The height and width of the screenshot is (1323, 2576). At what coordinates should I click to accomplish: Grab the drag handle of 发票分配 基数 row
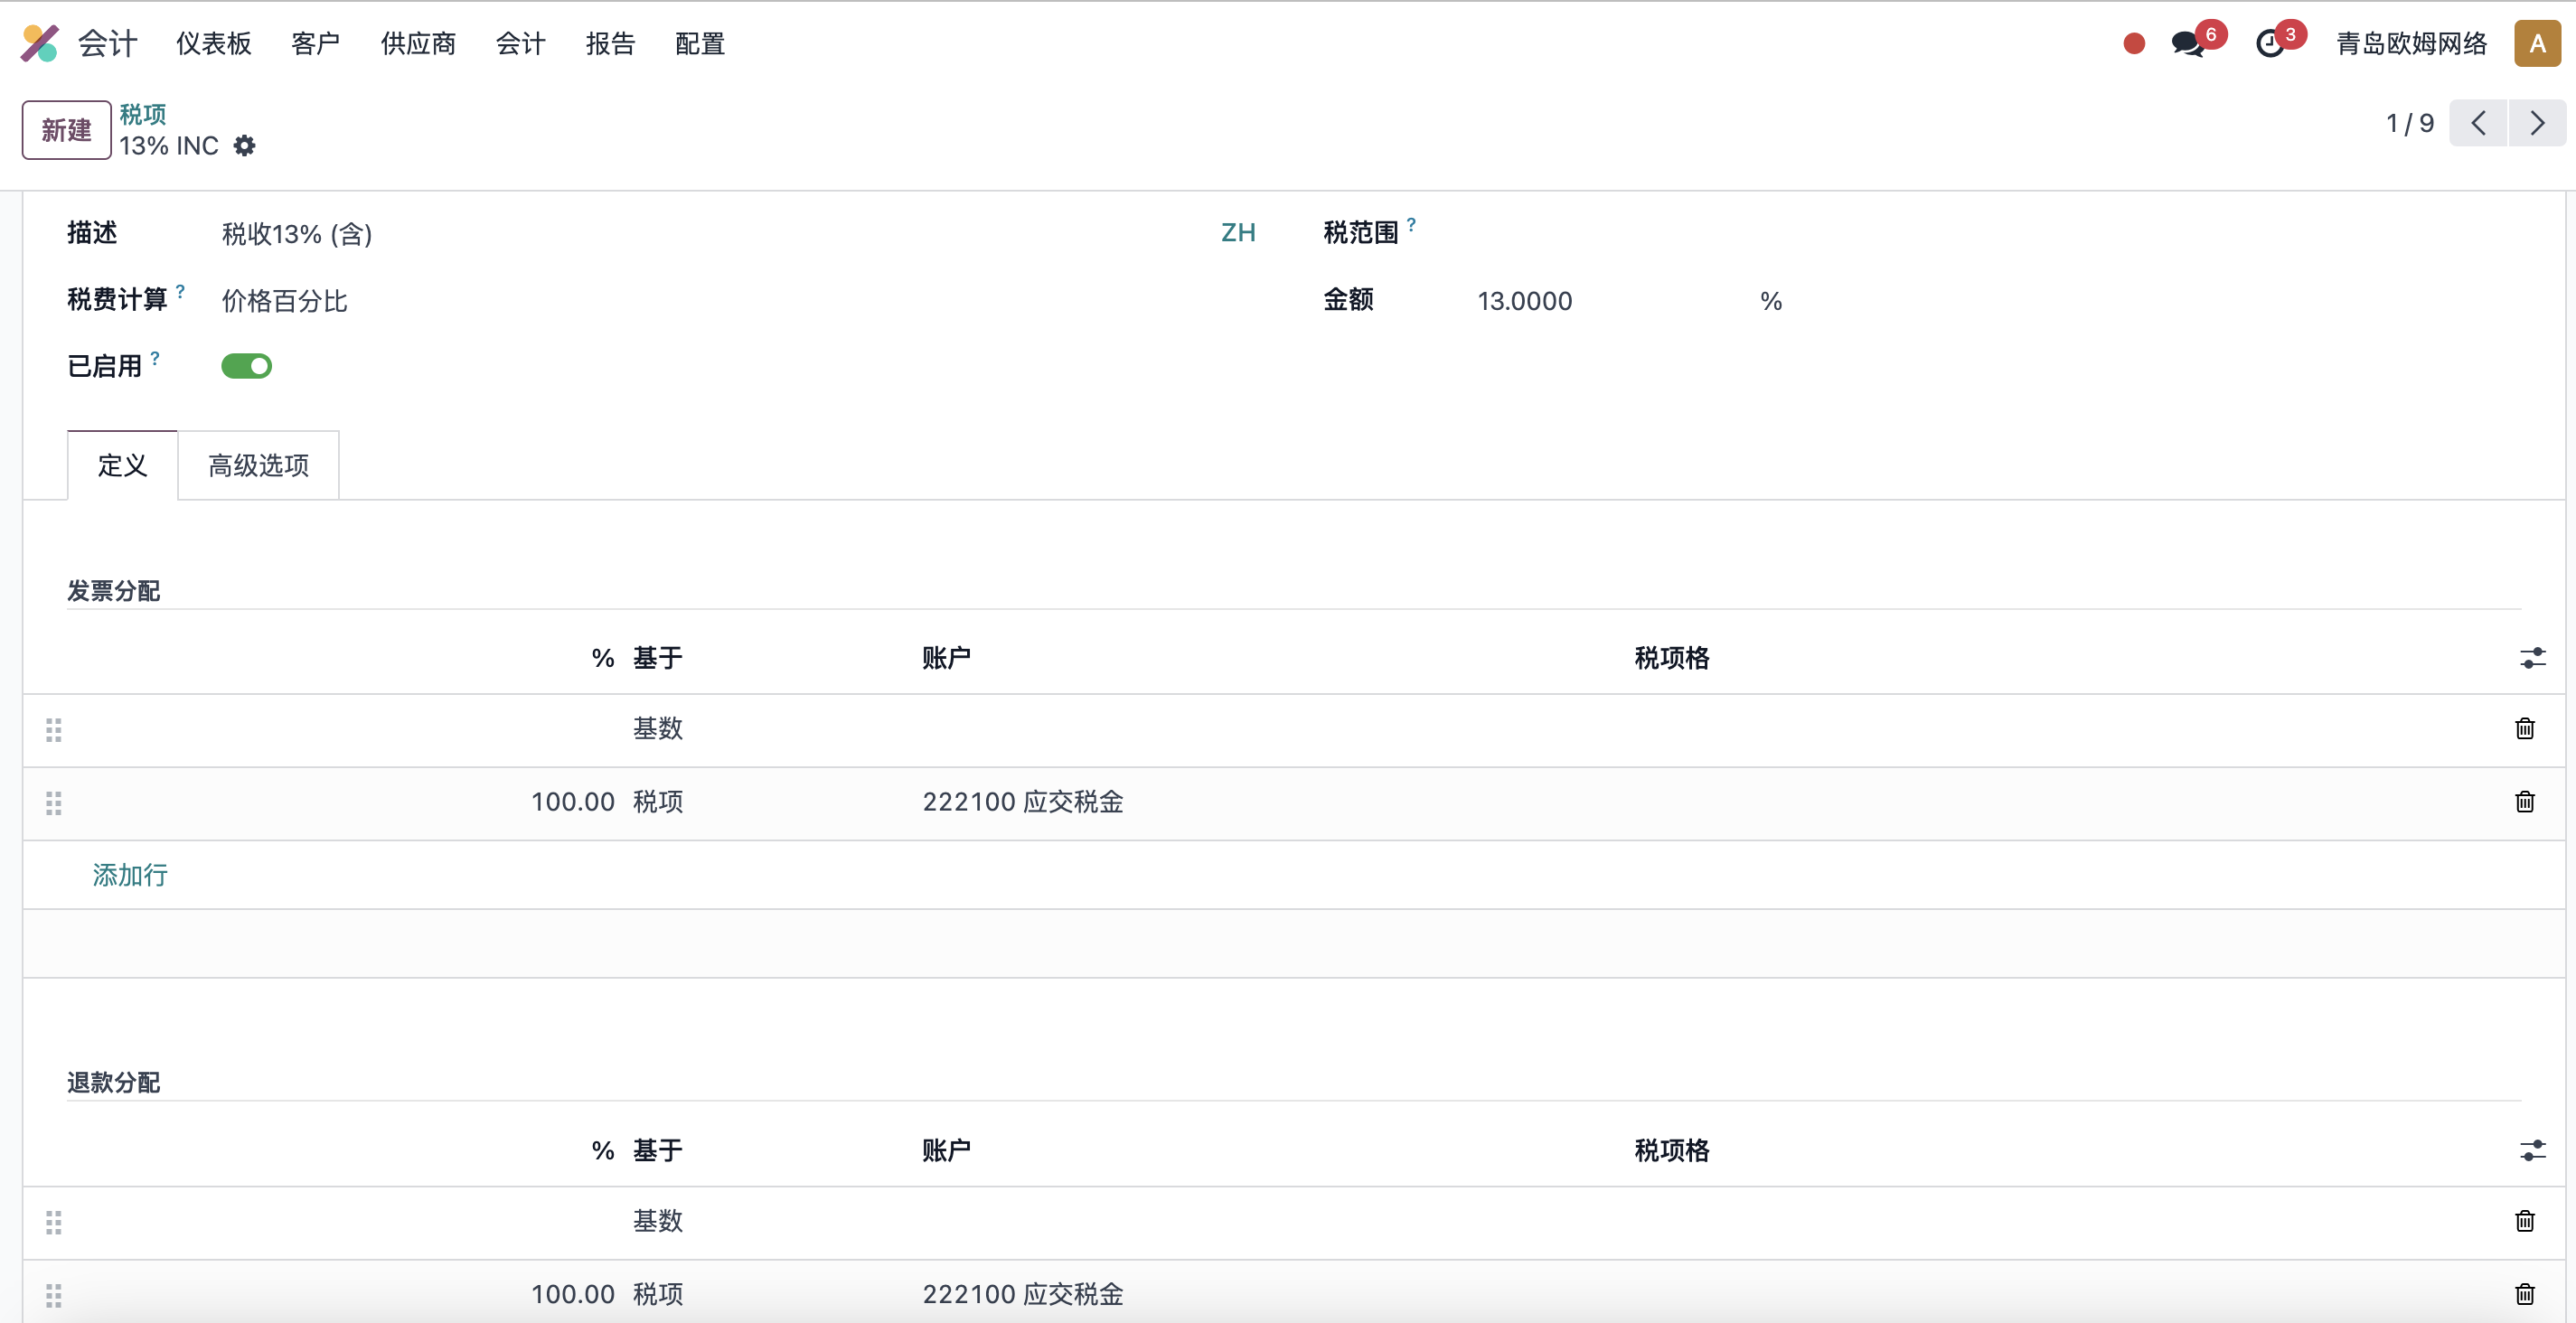point(54,730)
